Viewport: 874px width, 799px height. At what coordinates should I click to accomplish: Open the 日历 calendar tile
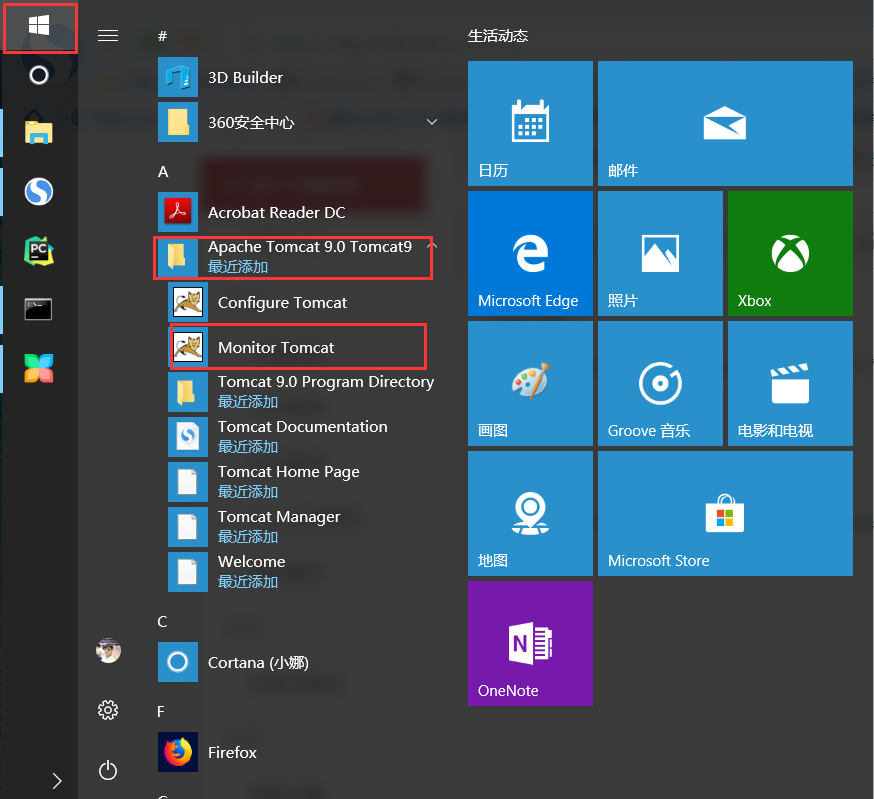530,123
